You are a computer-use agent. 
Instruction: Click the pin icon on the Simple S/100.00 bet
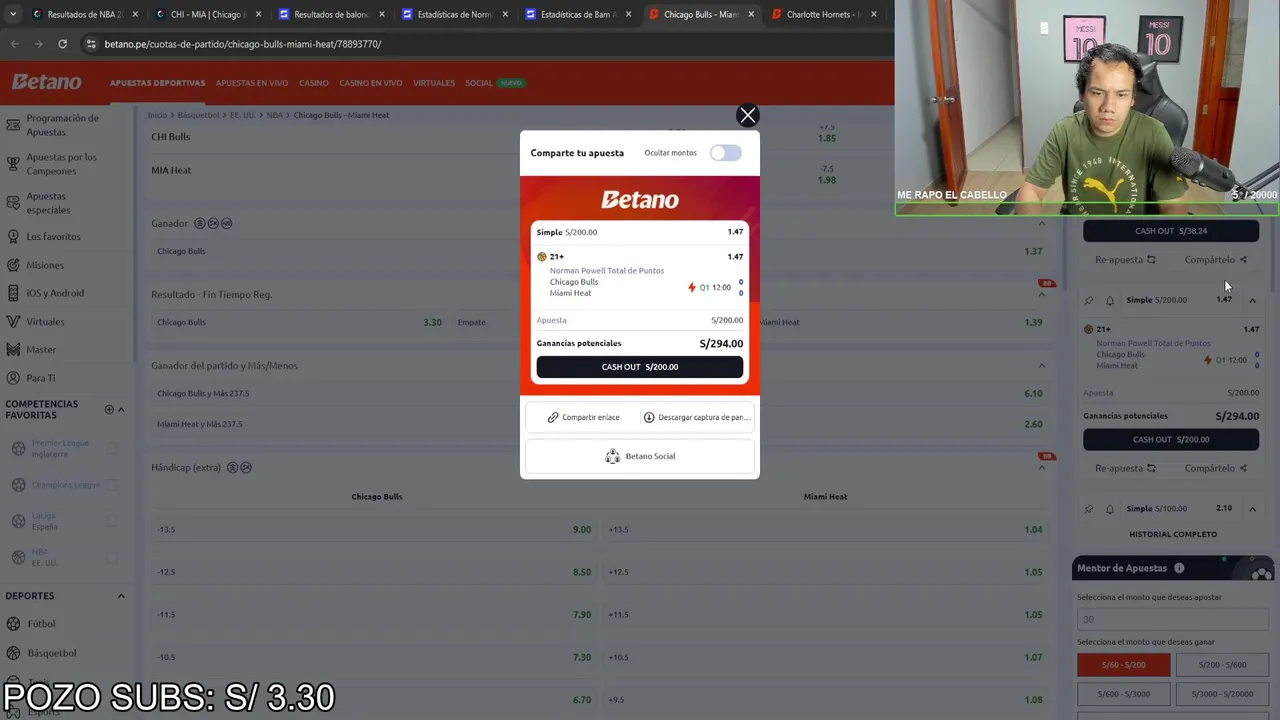(1089, 509)
